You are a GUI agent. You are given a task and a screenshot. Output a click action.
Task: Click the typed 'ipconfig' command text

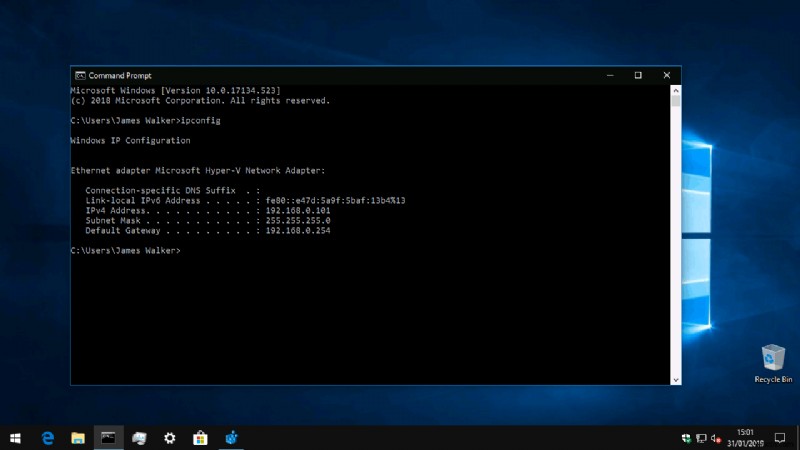click(201, 120)
